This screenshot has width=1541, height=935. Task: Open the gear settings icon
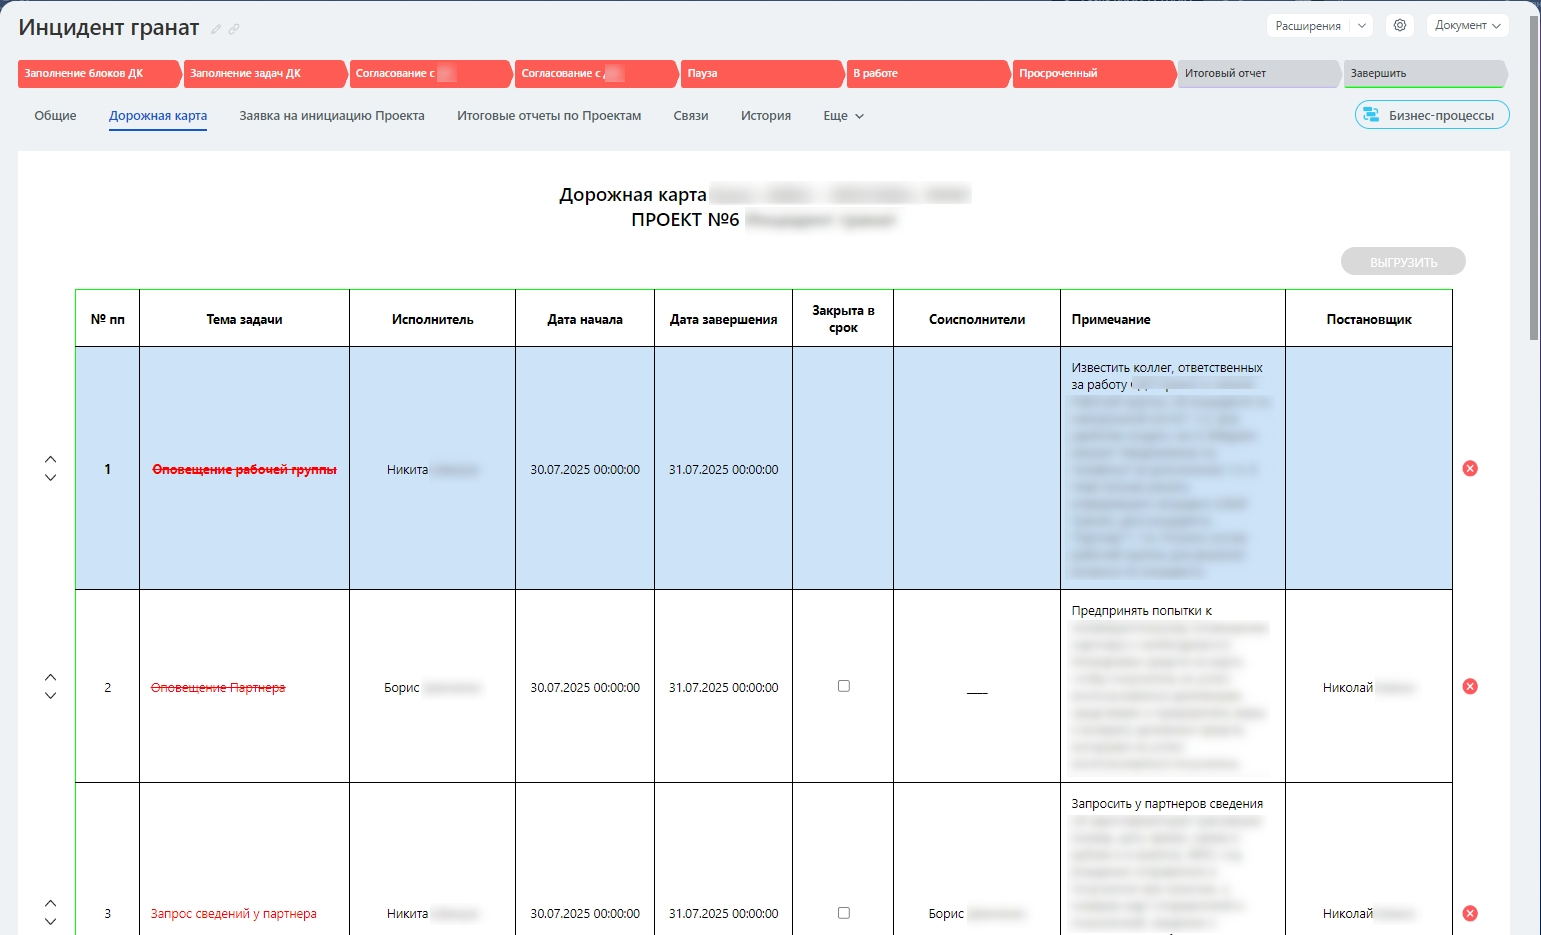click(1400, 25)
